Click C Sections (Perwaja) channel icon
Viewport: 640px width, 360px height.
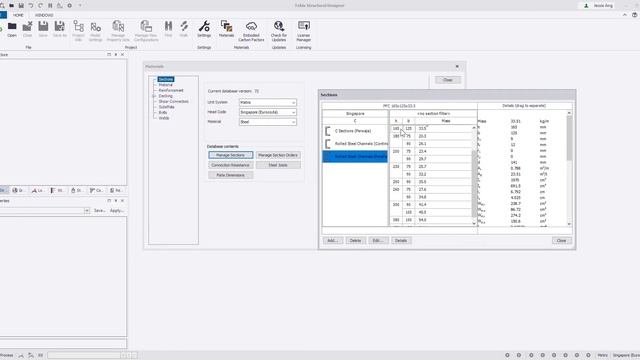point(328,131)
